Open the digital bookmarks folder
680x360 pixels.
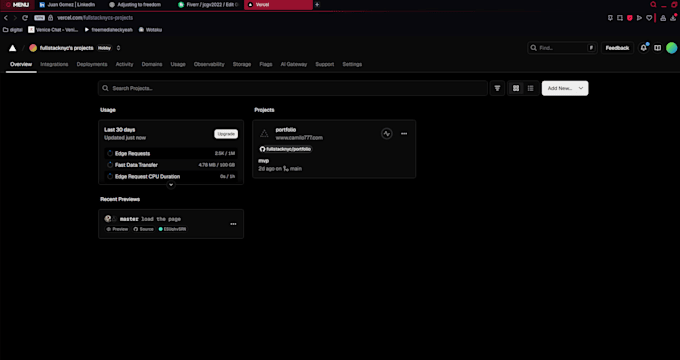click(x=13, y=30)
